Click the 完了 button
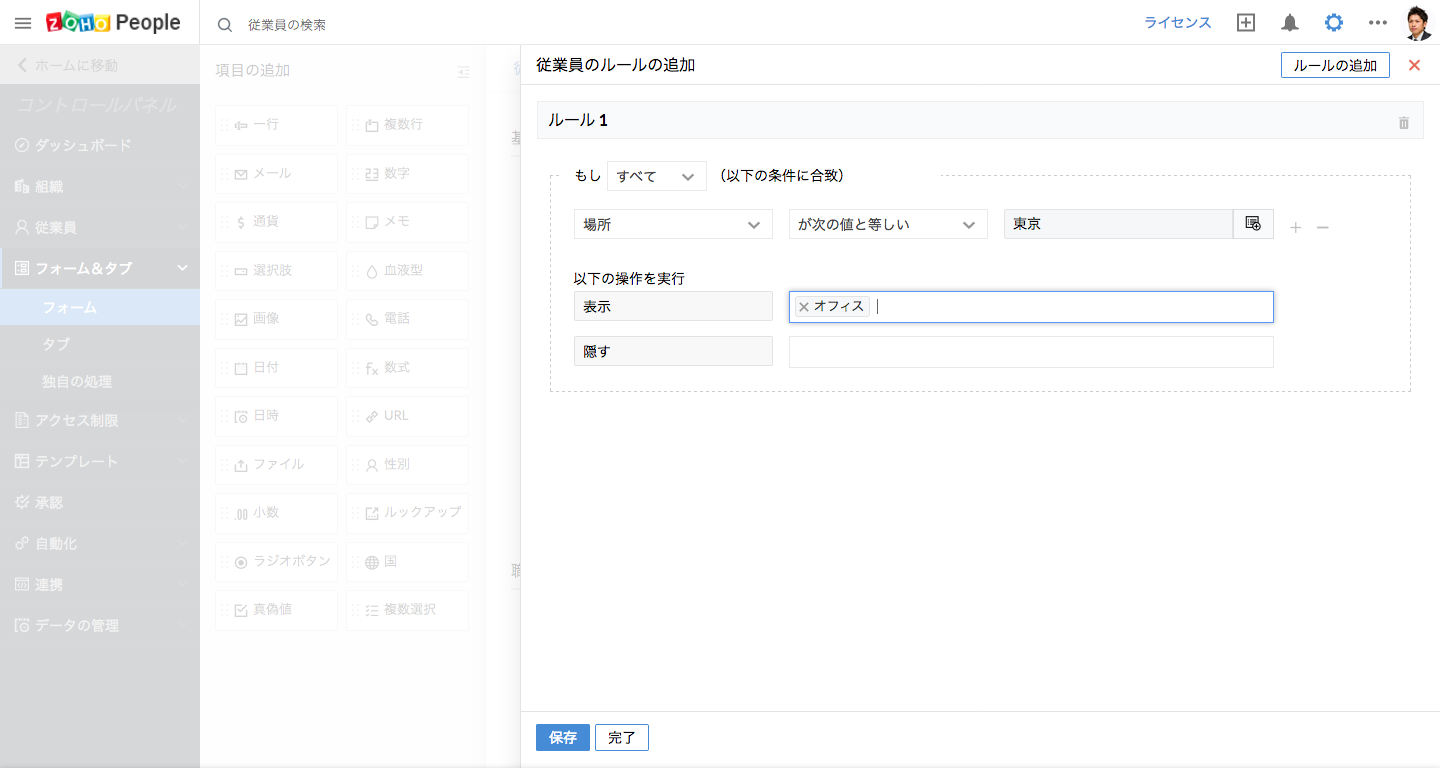This screenshot has width=1440, height=768. [x=621, y=738]
